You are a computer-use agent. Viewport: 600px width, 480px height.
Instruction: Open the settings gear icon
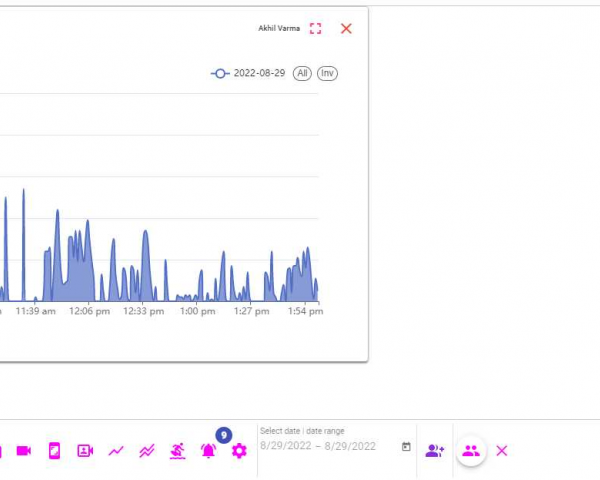click(239, 451)
